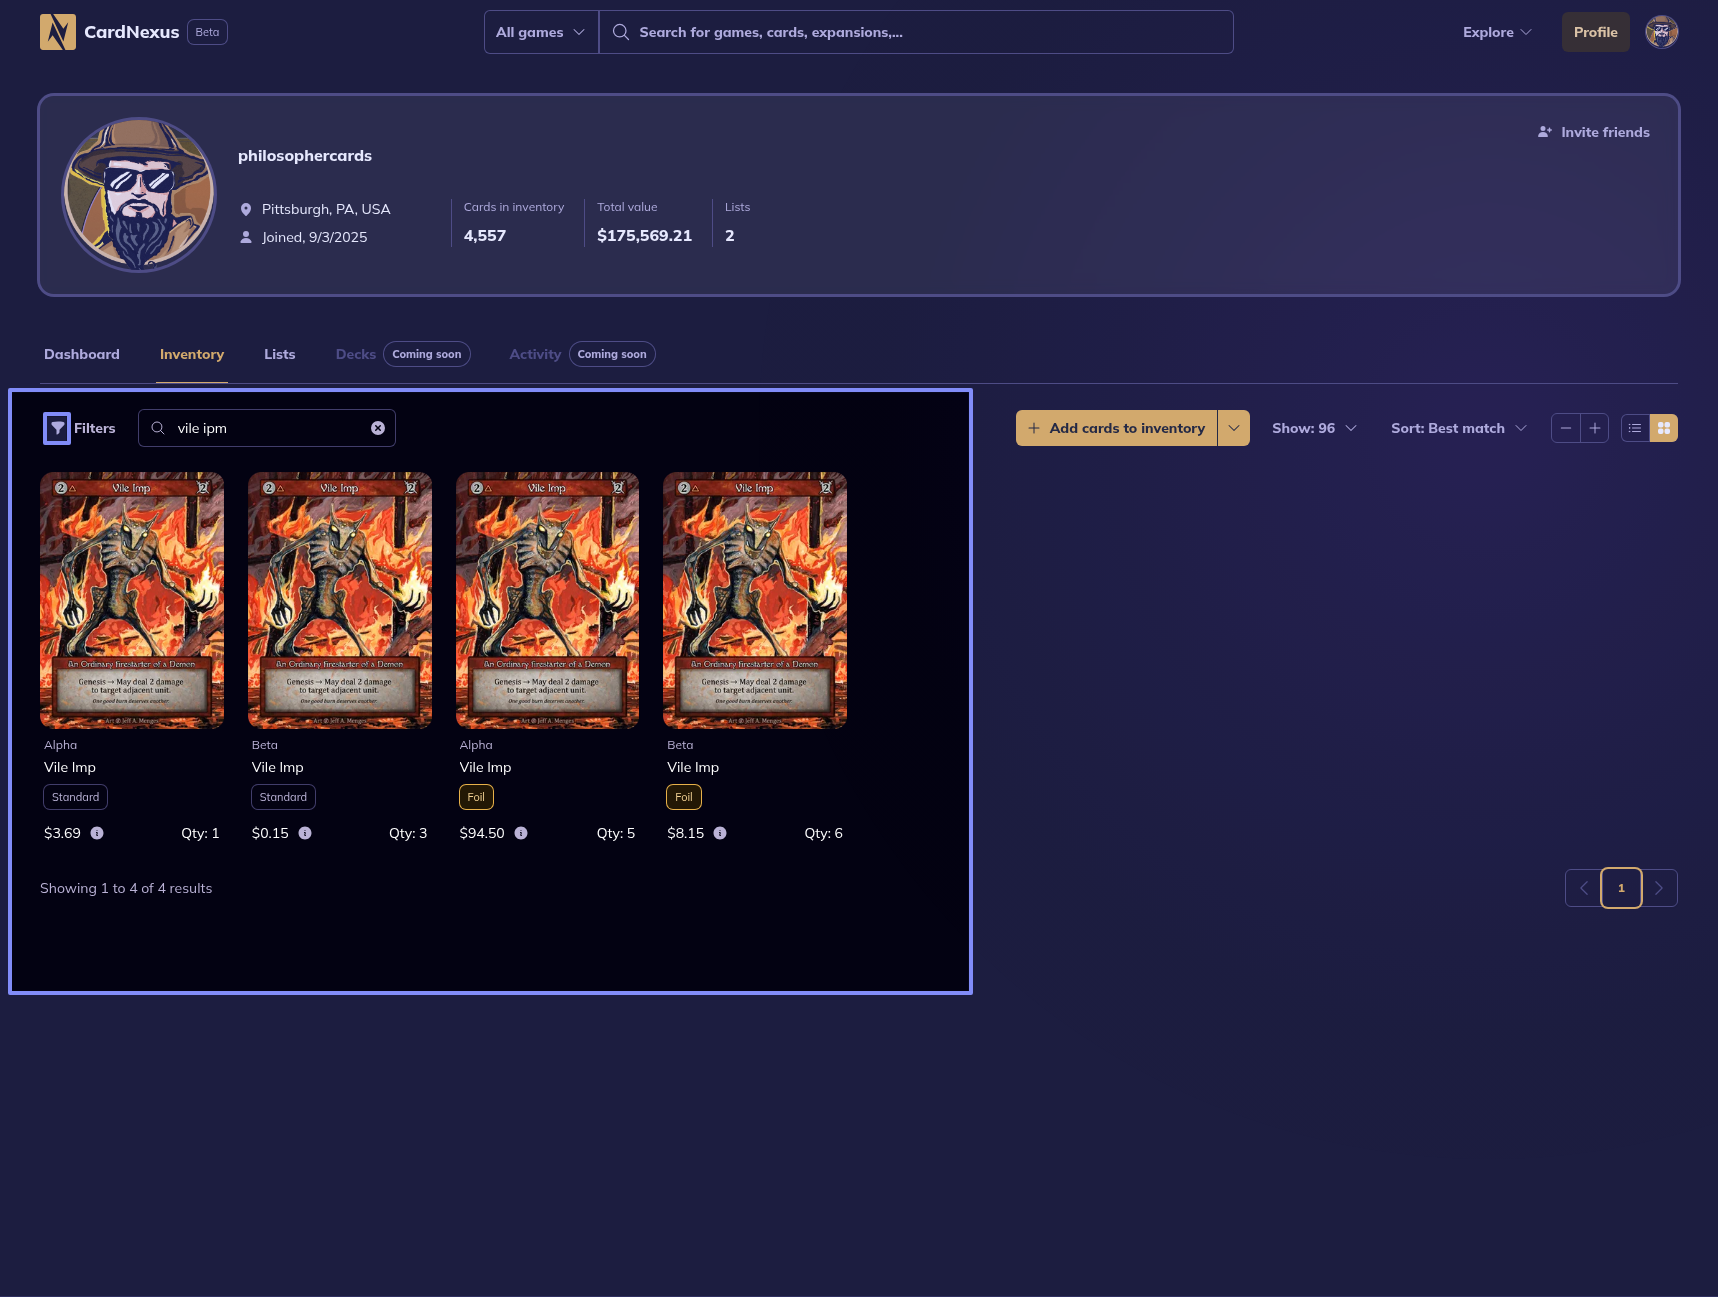This screenshot has height=1297, width=1718.
Task: Expand the All games dropdown
Action: coord(541,32)
